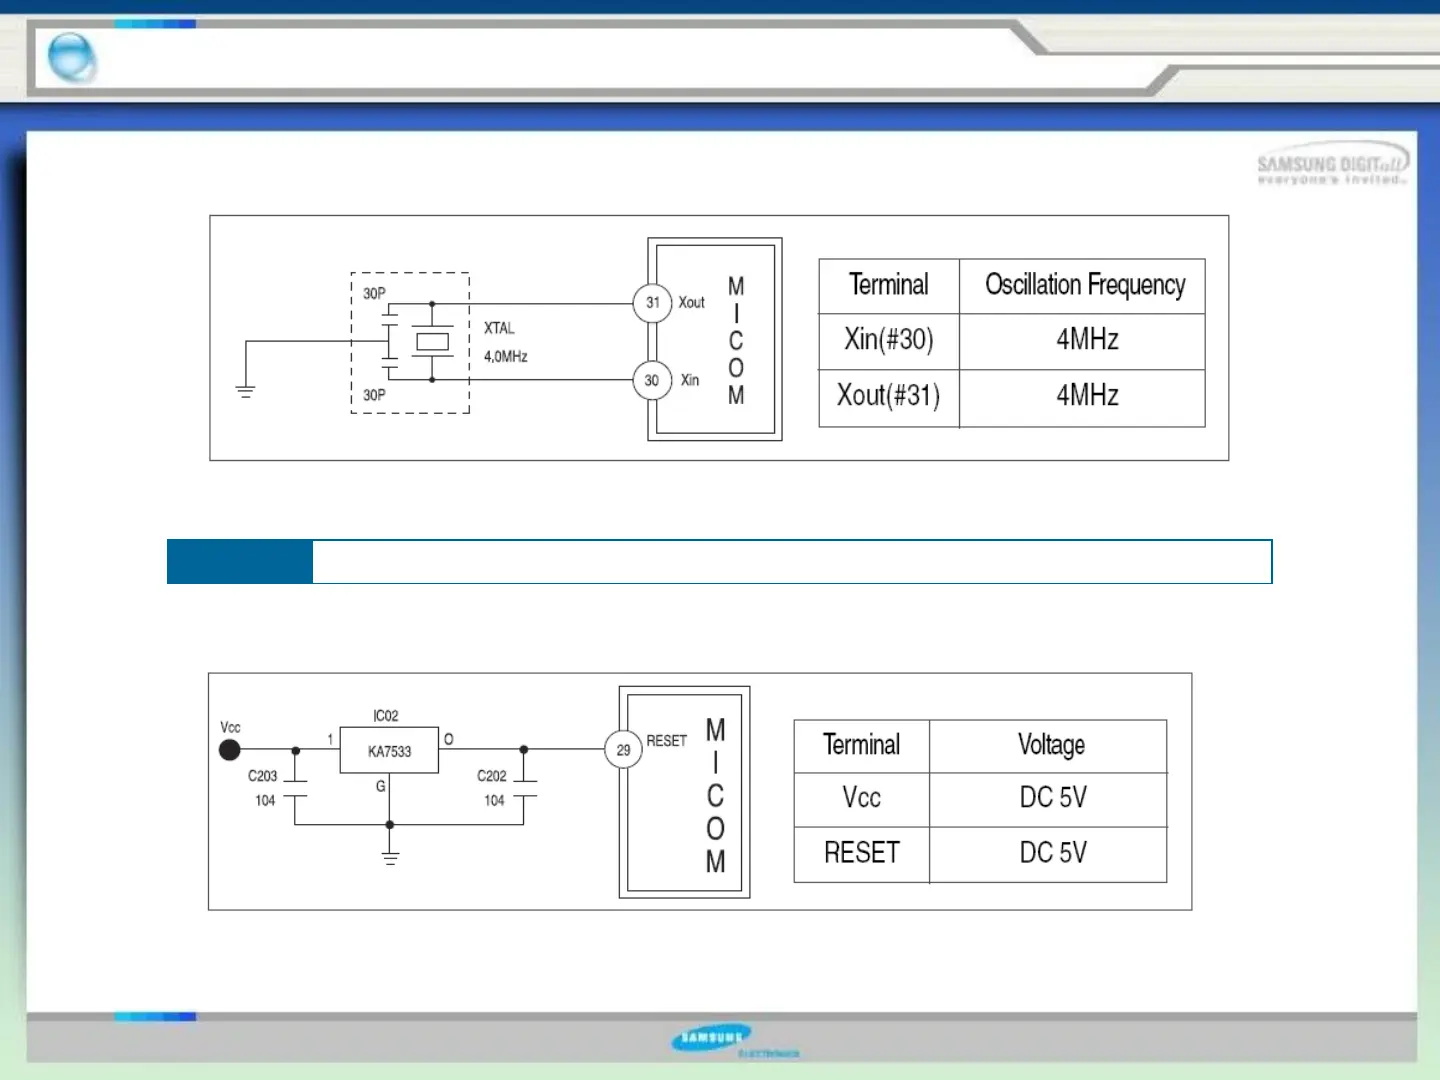Select the "RESET" cell in the voltage table
1440x1080 pixels.
point(861,853)
